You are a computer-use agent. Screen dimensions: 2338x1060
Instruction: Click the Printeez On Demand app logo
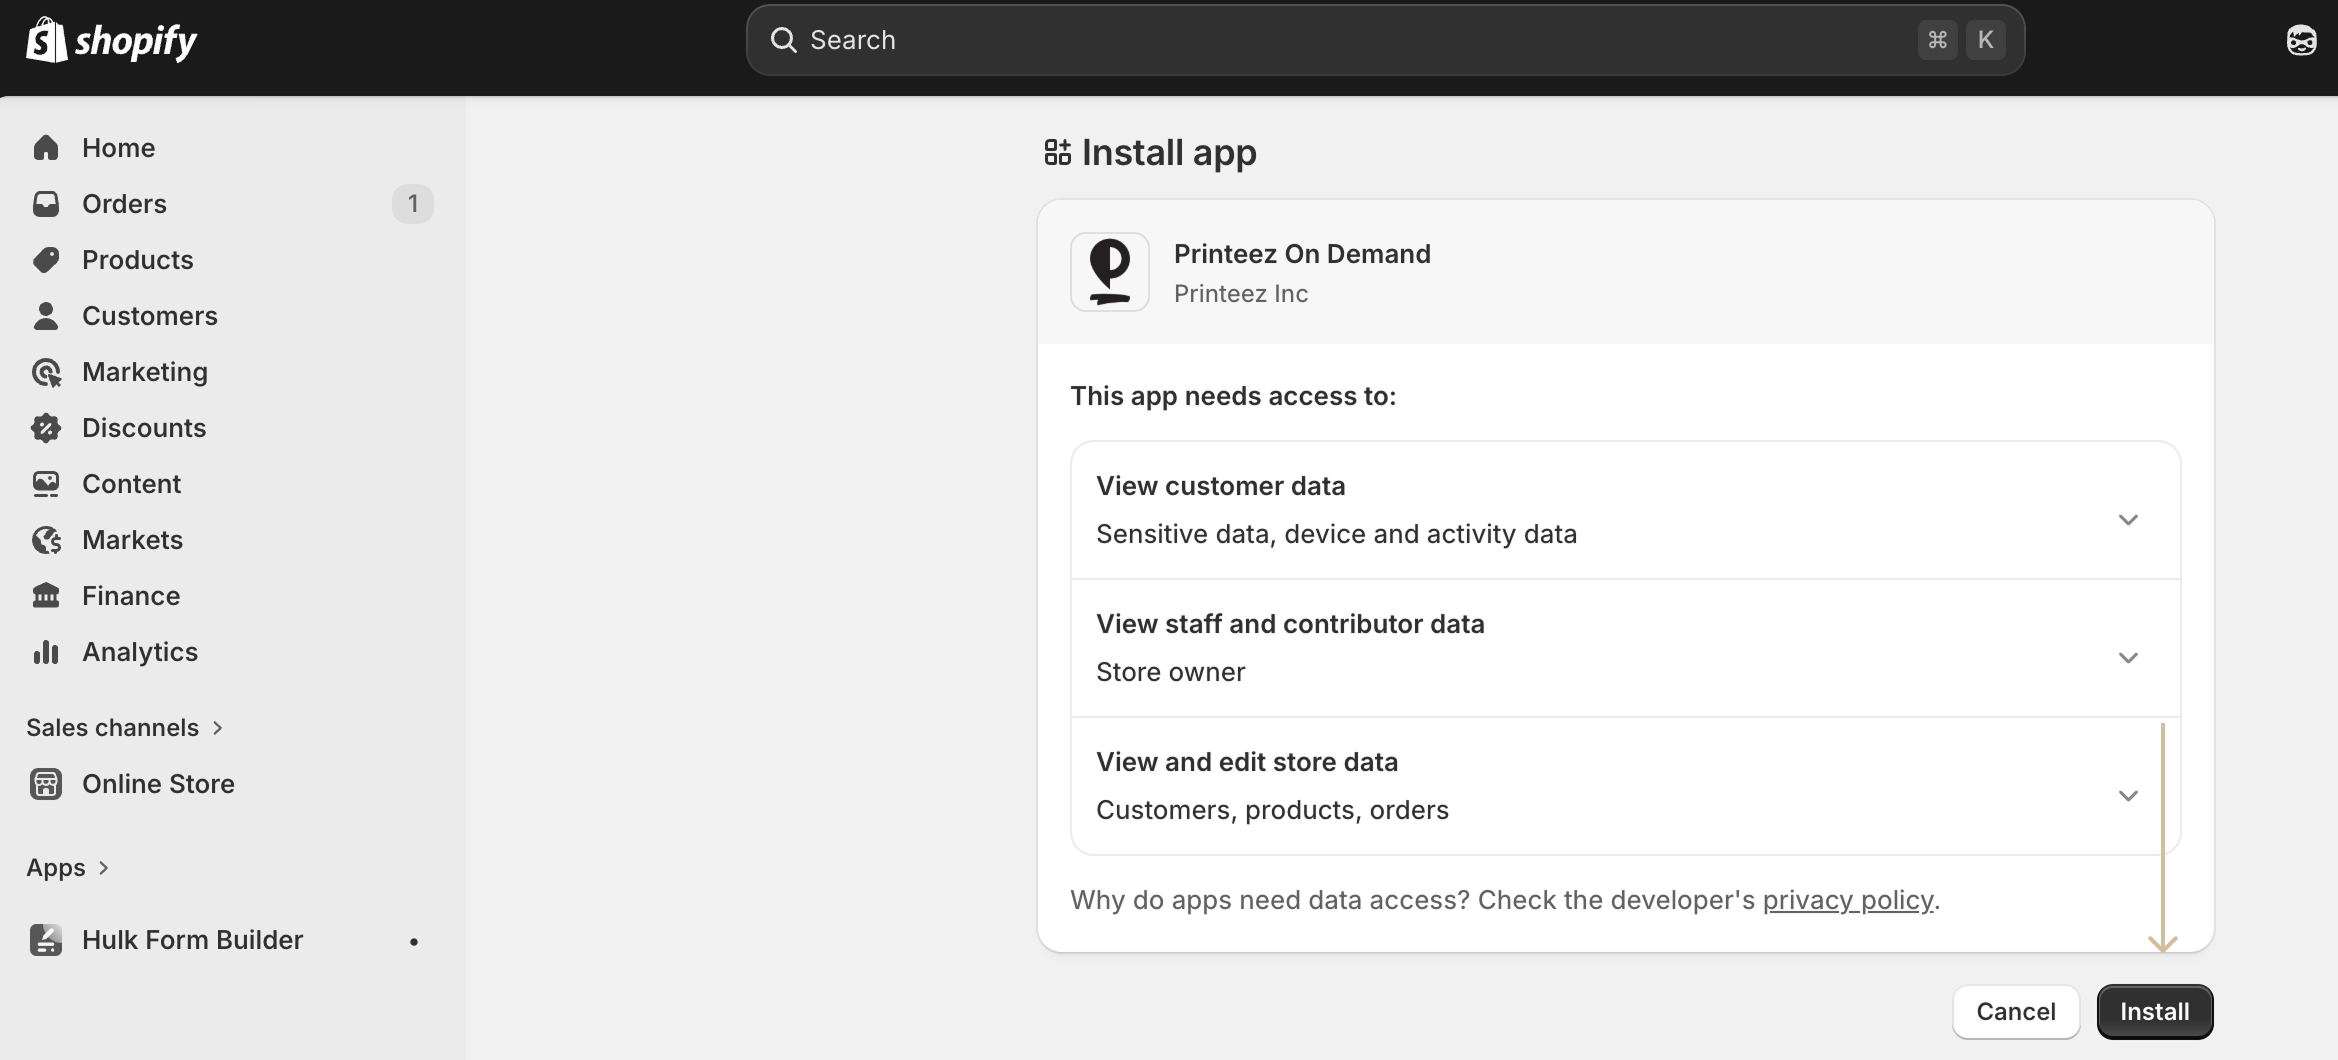(x=1110, y=272)
